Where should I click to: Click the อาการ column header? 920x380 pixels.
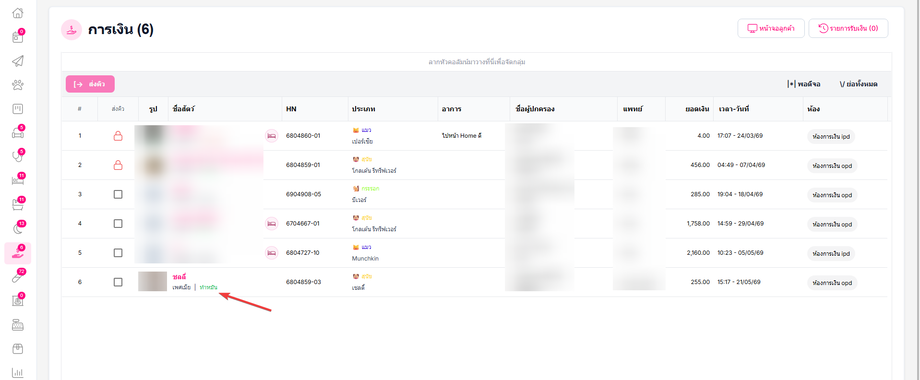click(451, 109)
